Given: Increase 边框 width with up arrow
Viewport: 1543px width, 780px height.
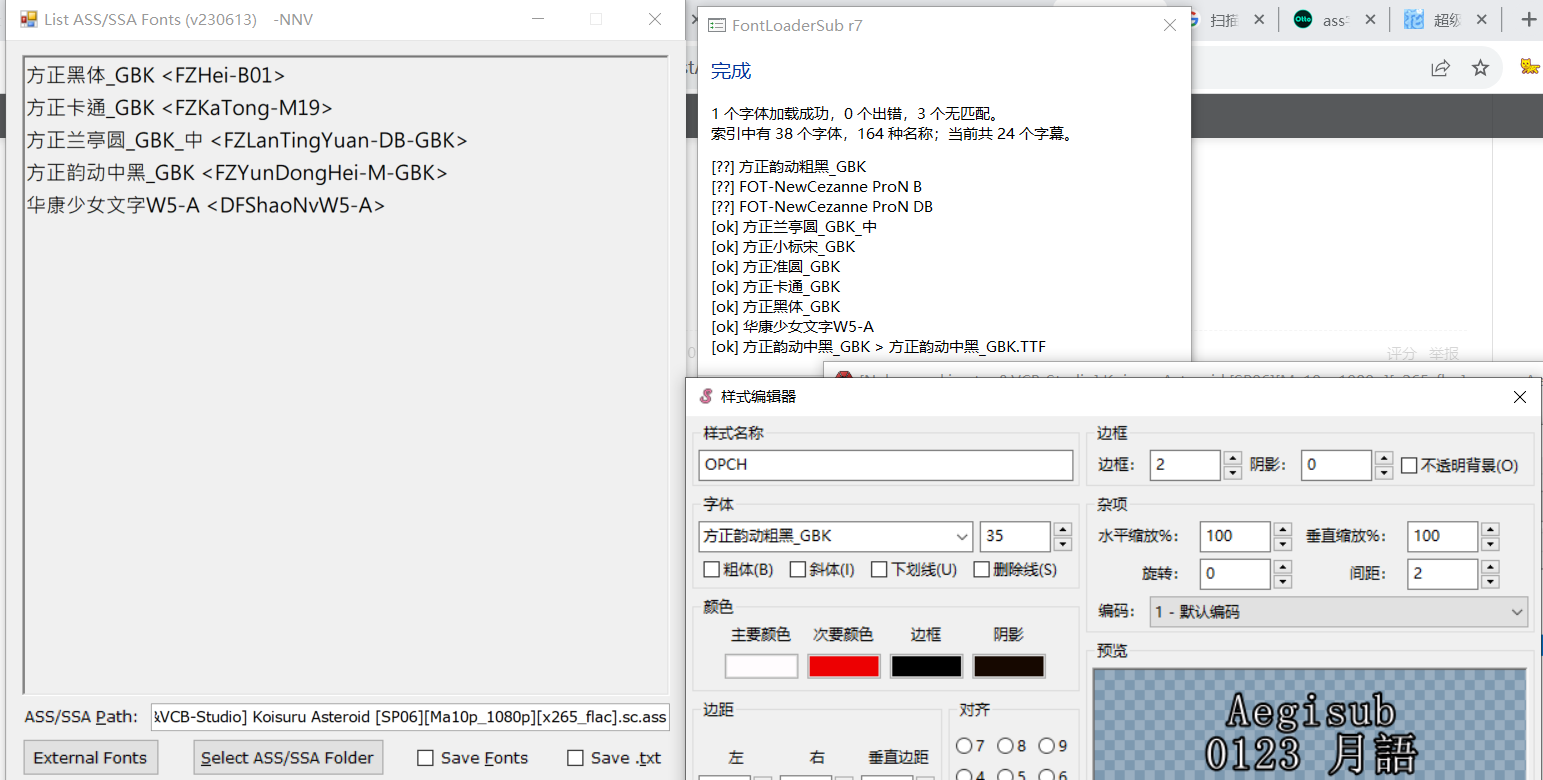Looking at the screenshot, I should tap(1233, 458).
